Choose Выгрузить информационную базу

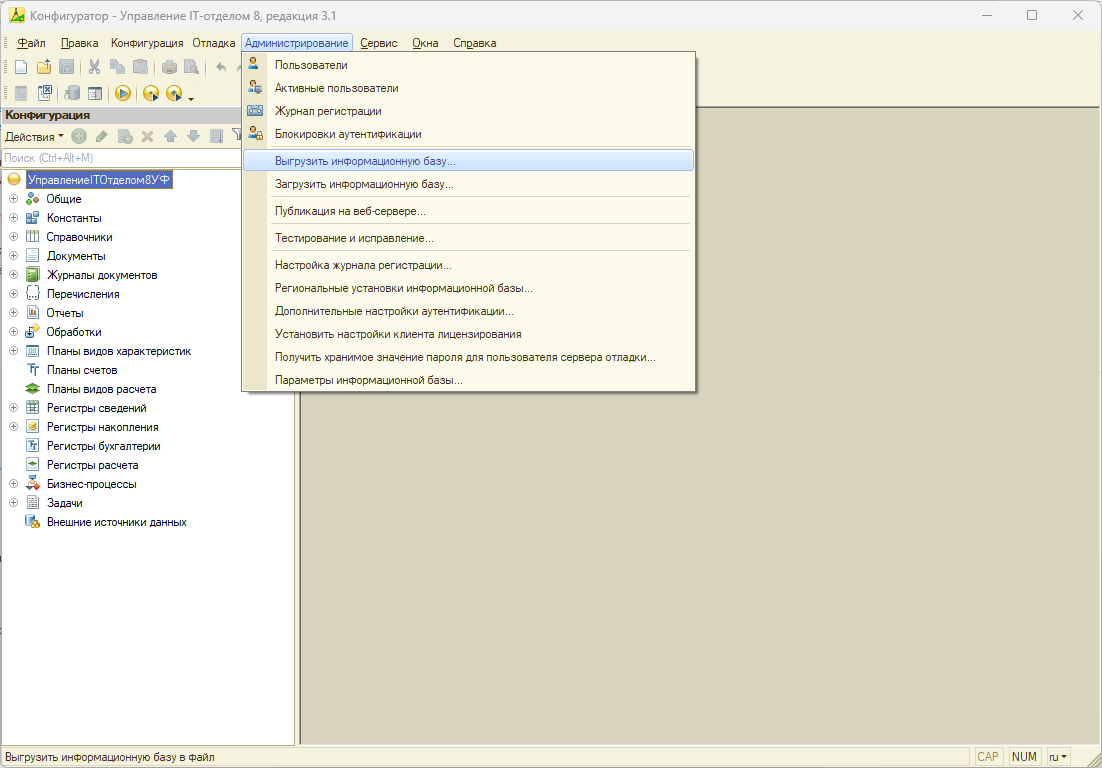(x=365, y=160)
